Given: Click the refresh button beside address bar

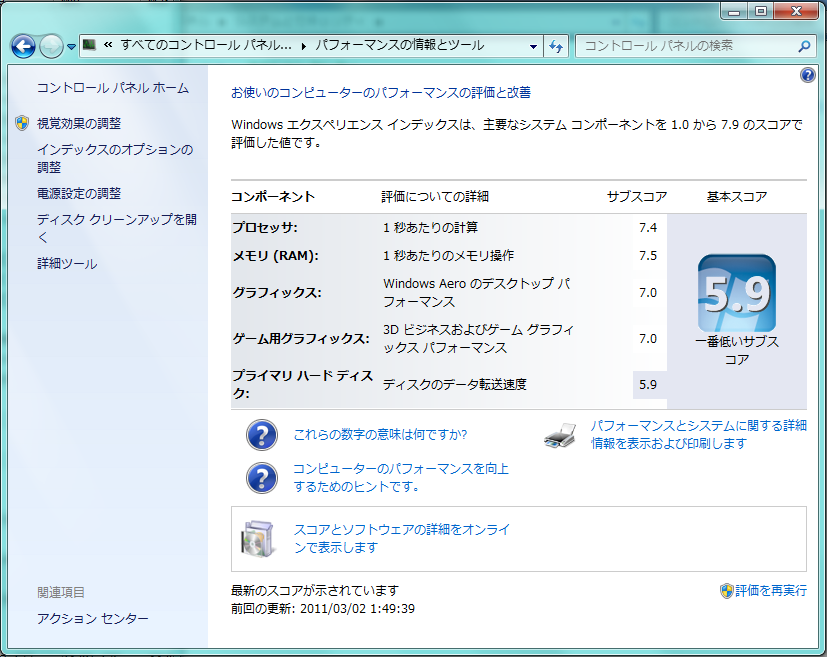Looking at the screenshot, I should click(556, 46).
